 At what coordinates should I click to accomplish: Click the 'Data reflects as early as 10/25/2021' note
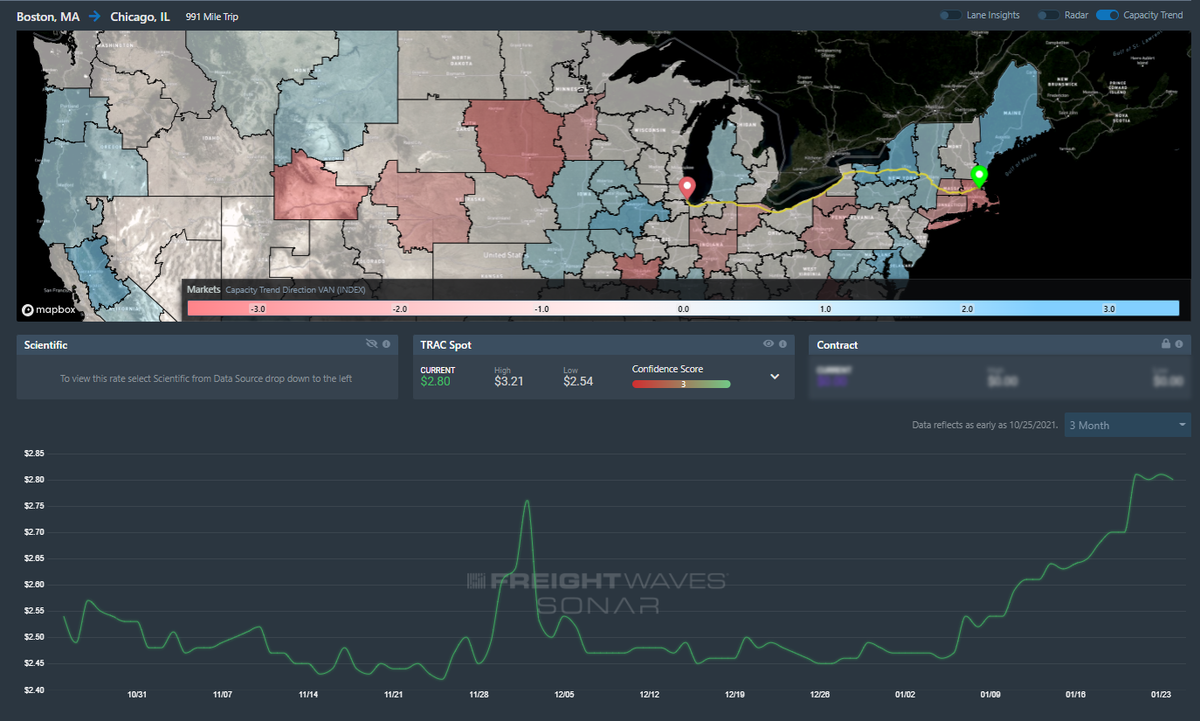point(985,425)
